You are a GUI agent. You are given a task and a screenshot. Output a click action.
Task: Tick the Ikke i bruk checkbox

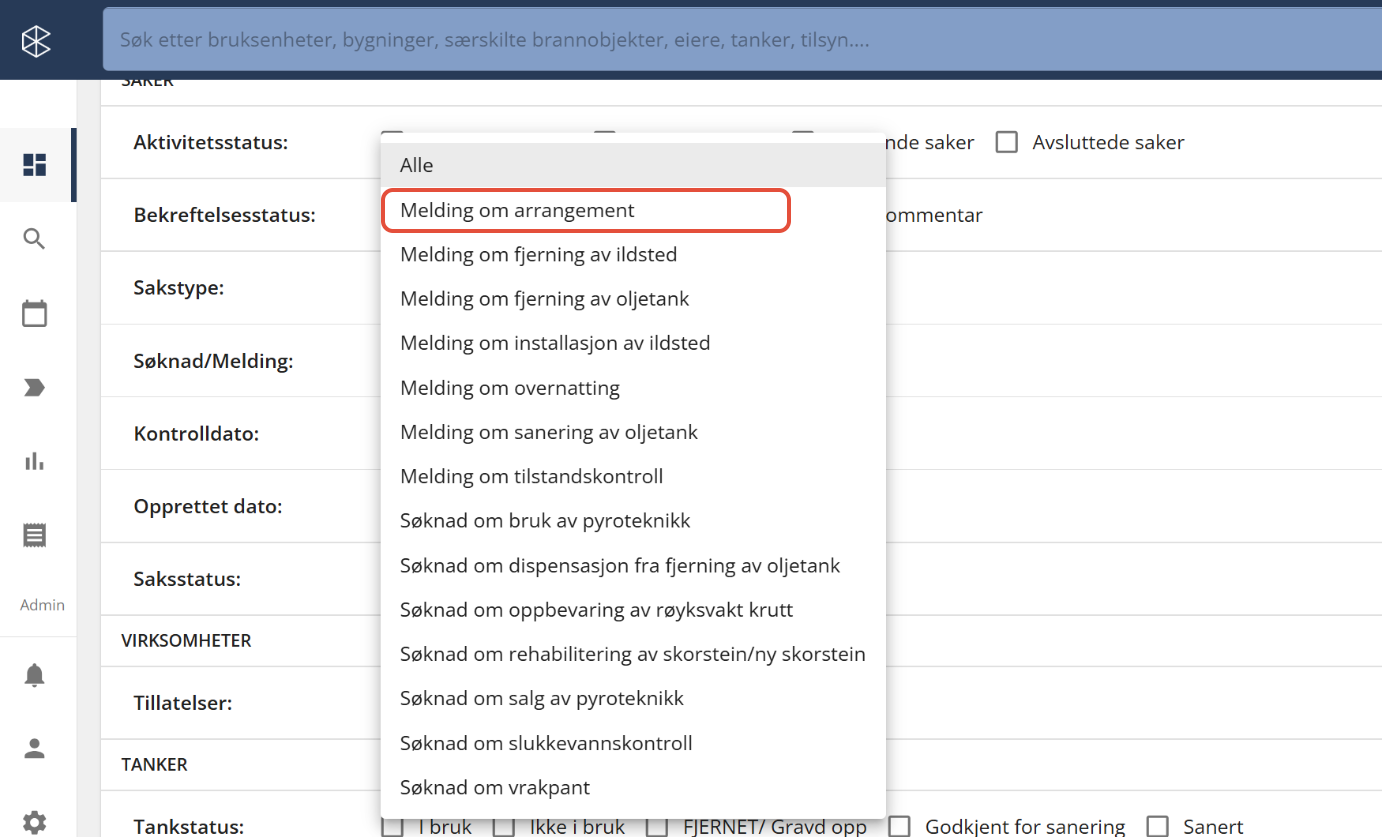click(x=504, y=827)
